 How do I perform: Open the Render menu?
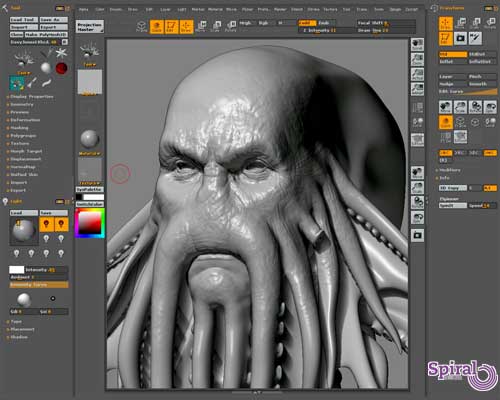click(280, 9)
